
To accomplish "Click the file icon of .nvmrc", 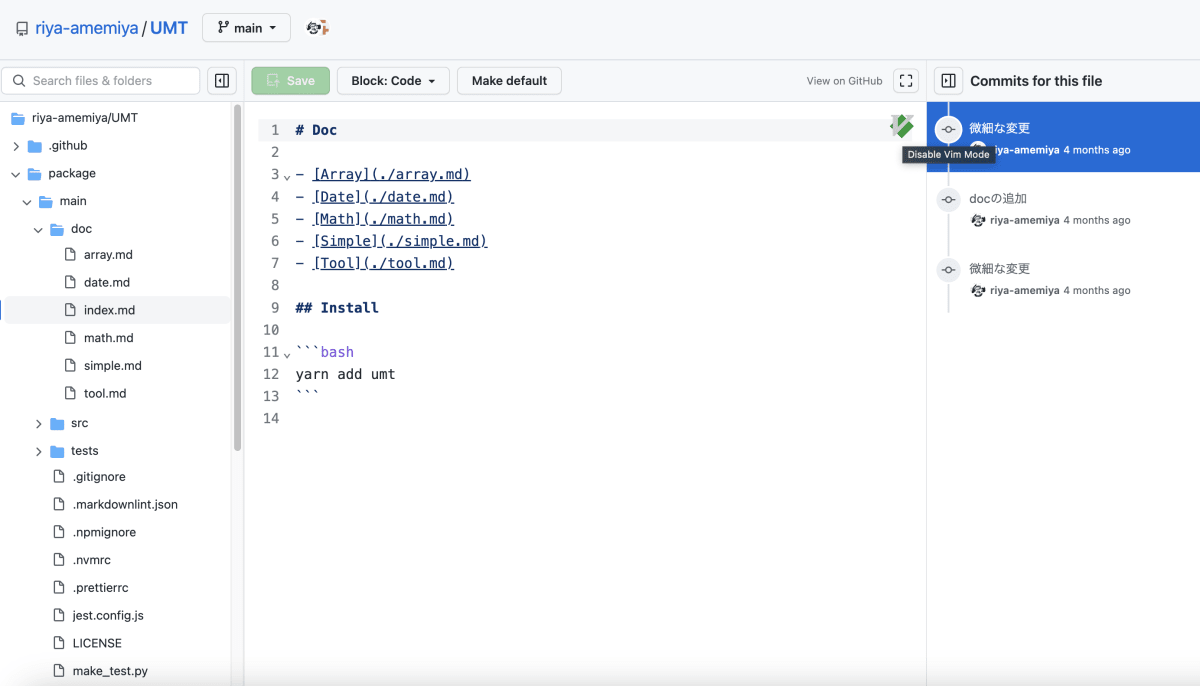I will pos(59,560).
